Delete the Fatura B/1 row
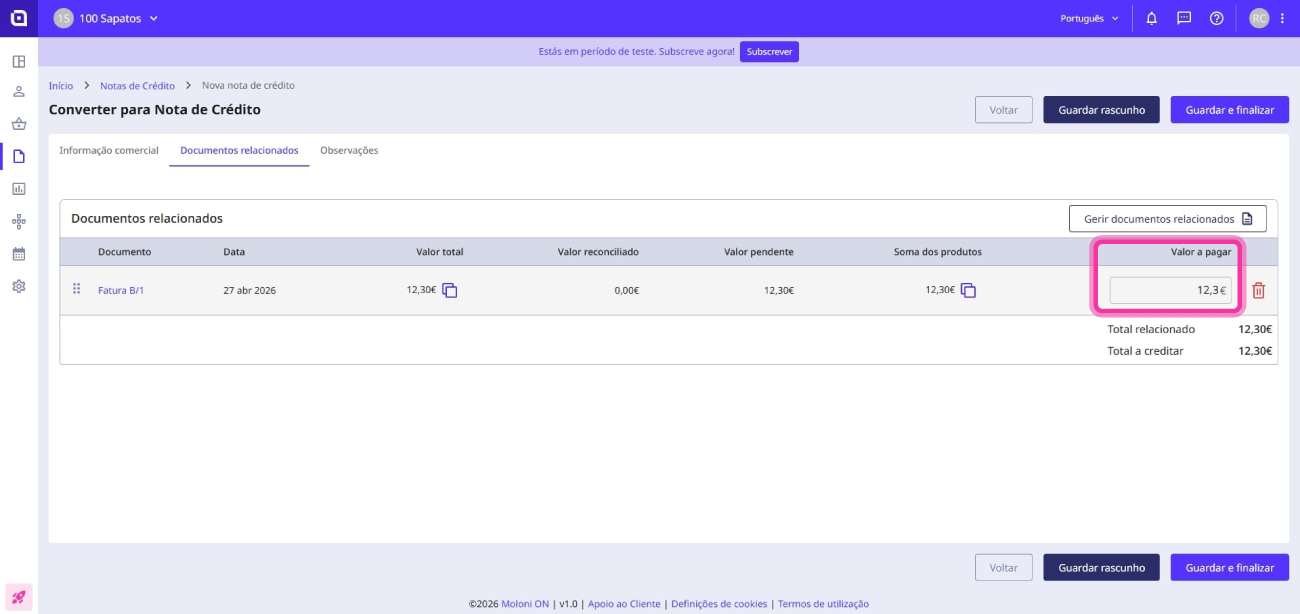Screen dimensions: 1300x614 tap(1258, 291)
